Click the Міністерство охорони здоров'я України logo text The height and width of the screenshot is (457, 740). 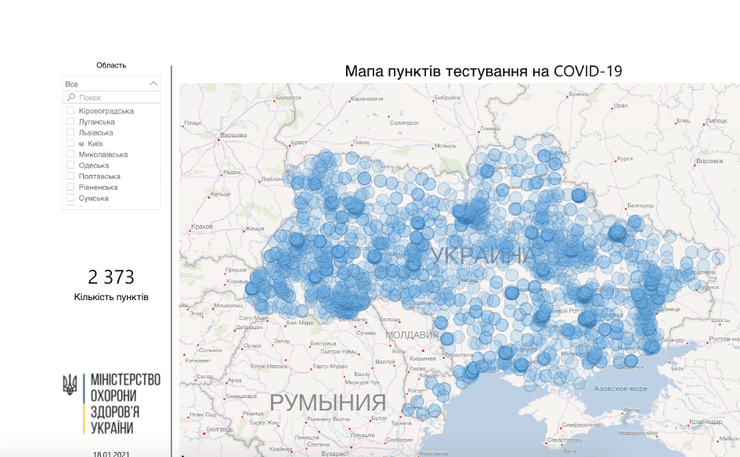pos(124,404)
